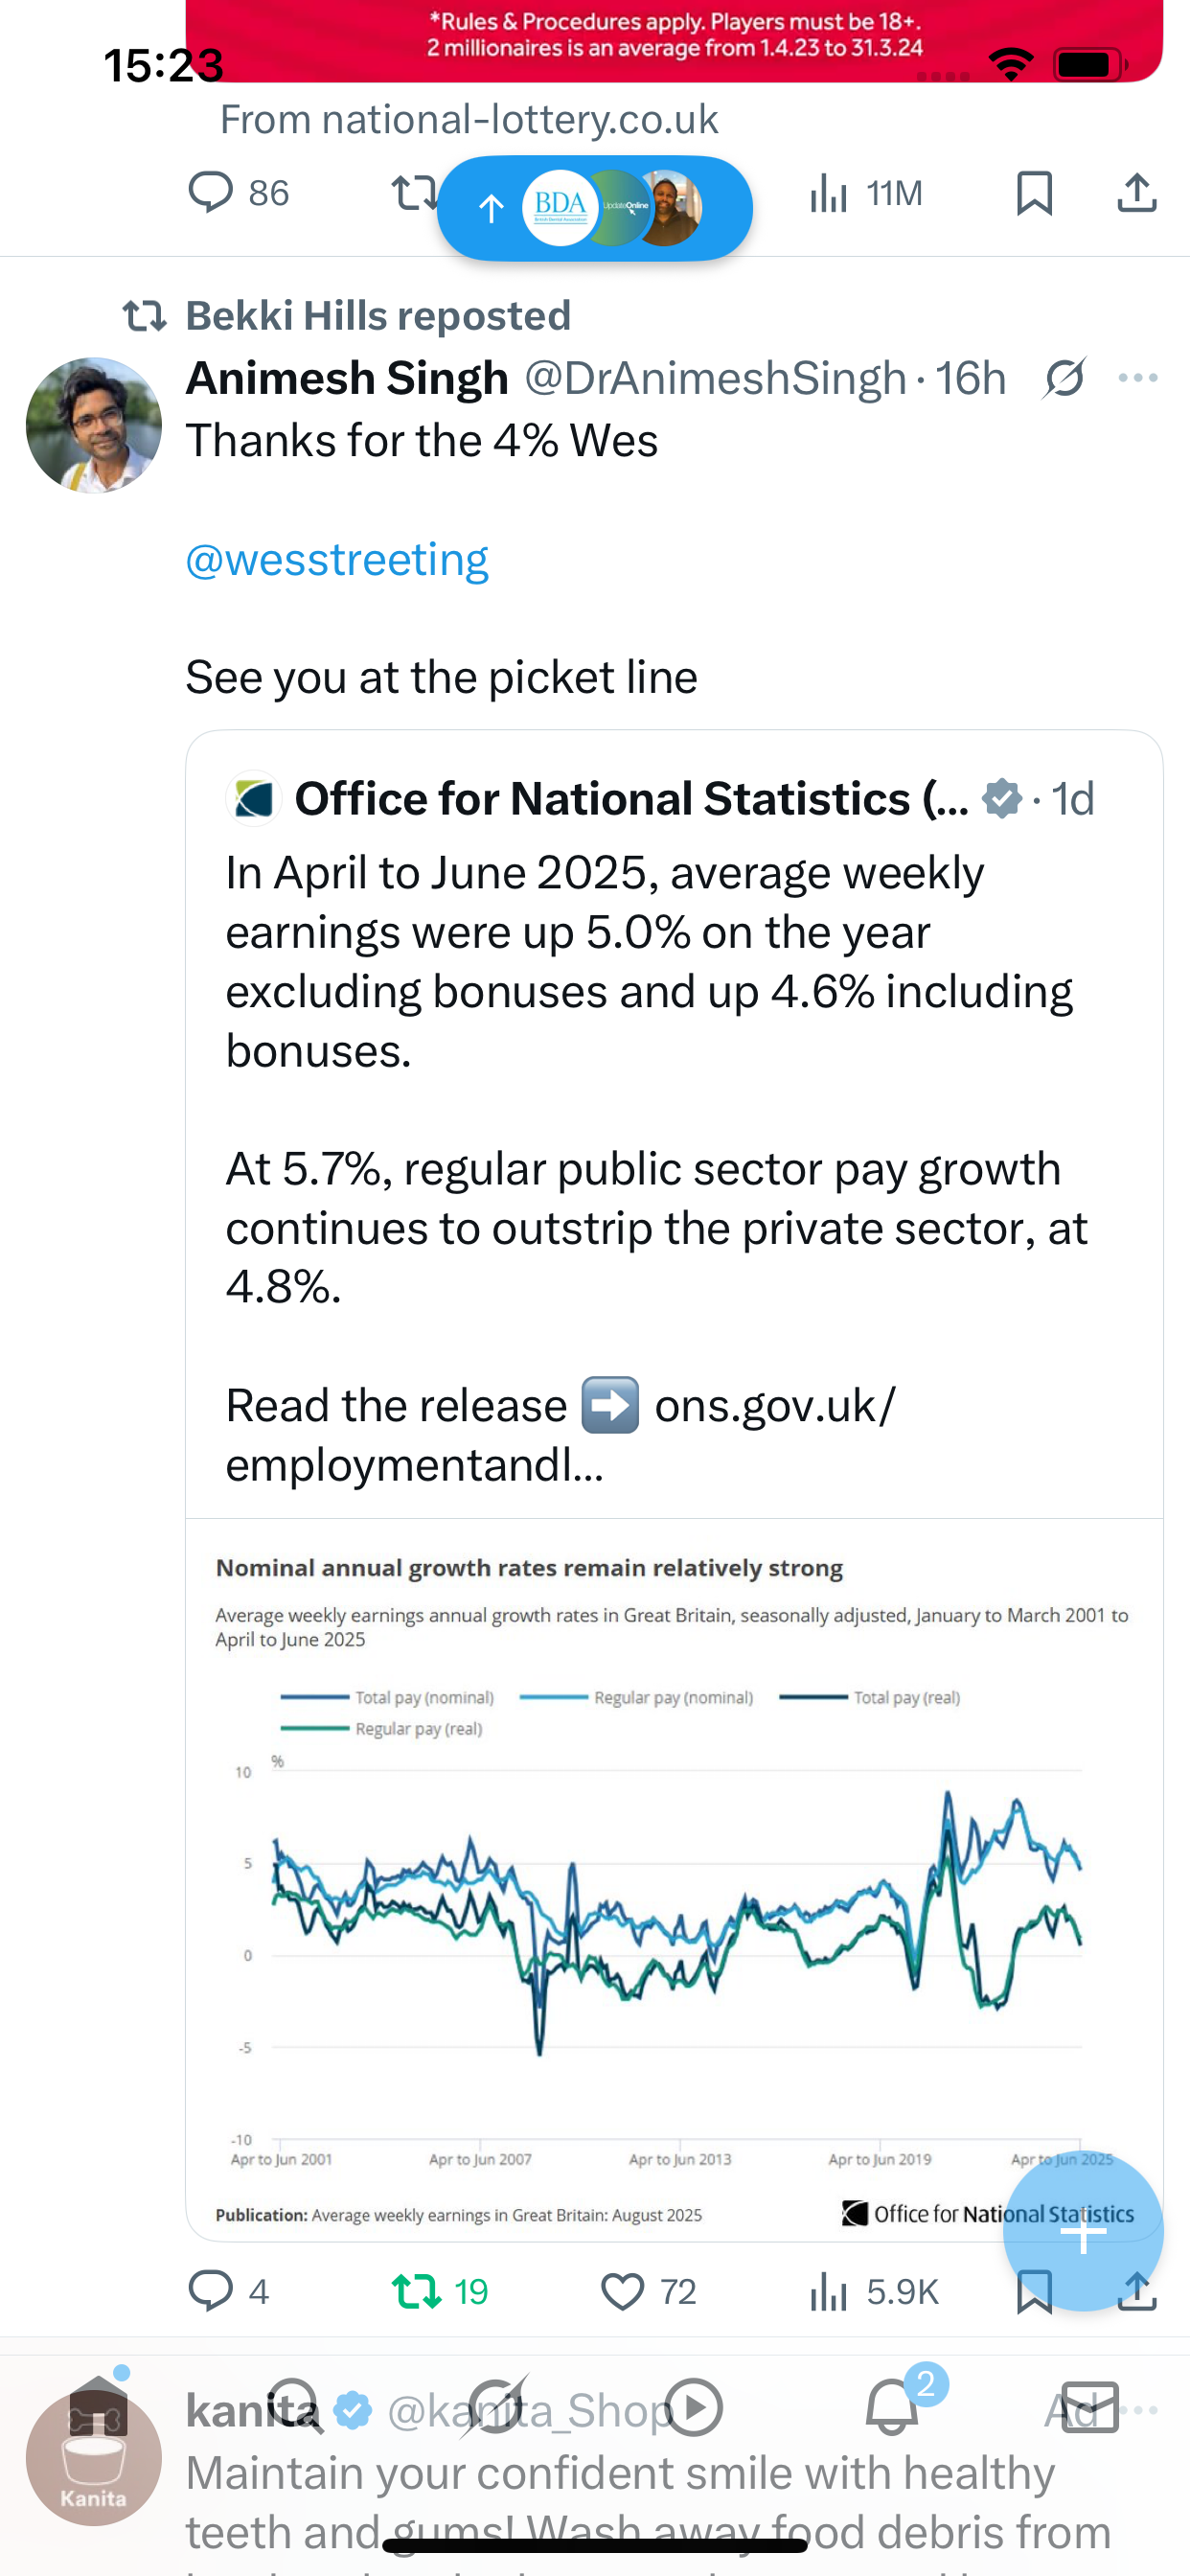Open Animesh Singh's profile picture

click(93, 425)
